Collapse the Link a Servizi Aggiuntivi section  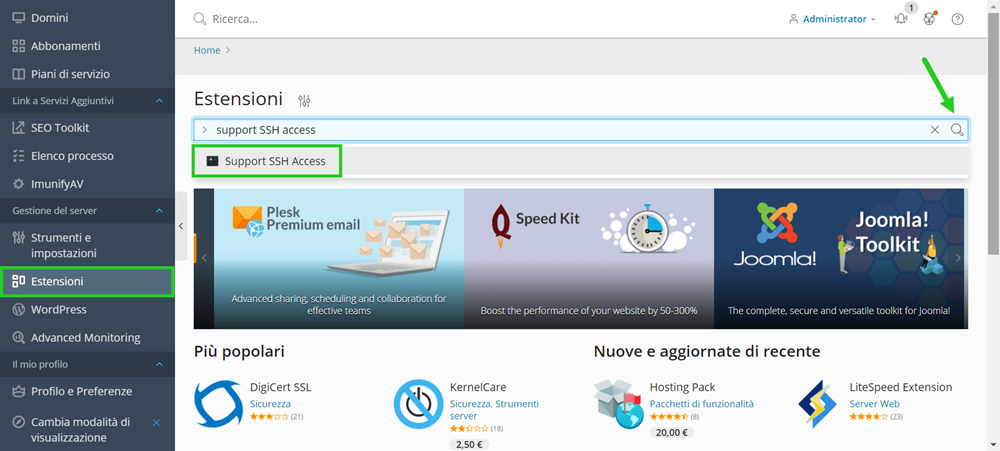159,101
